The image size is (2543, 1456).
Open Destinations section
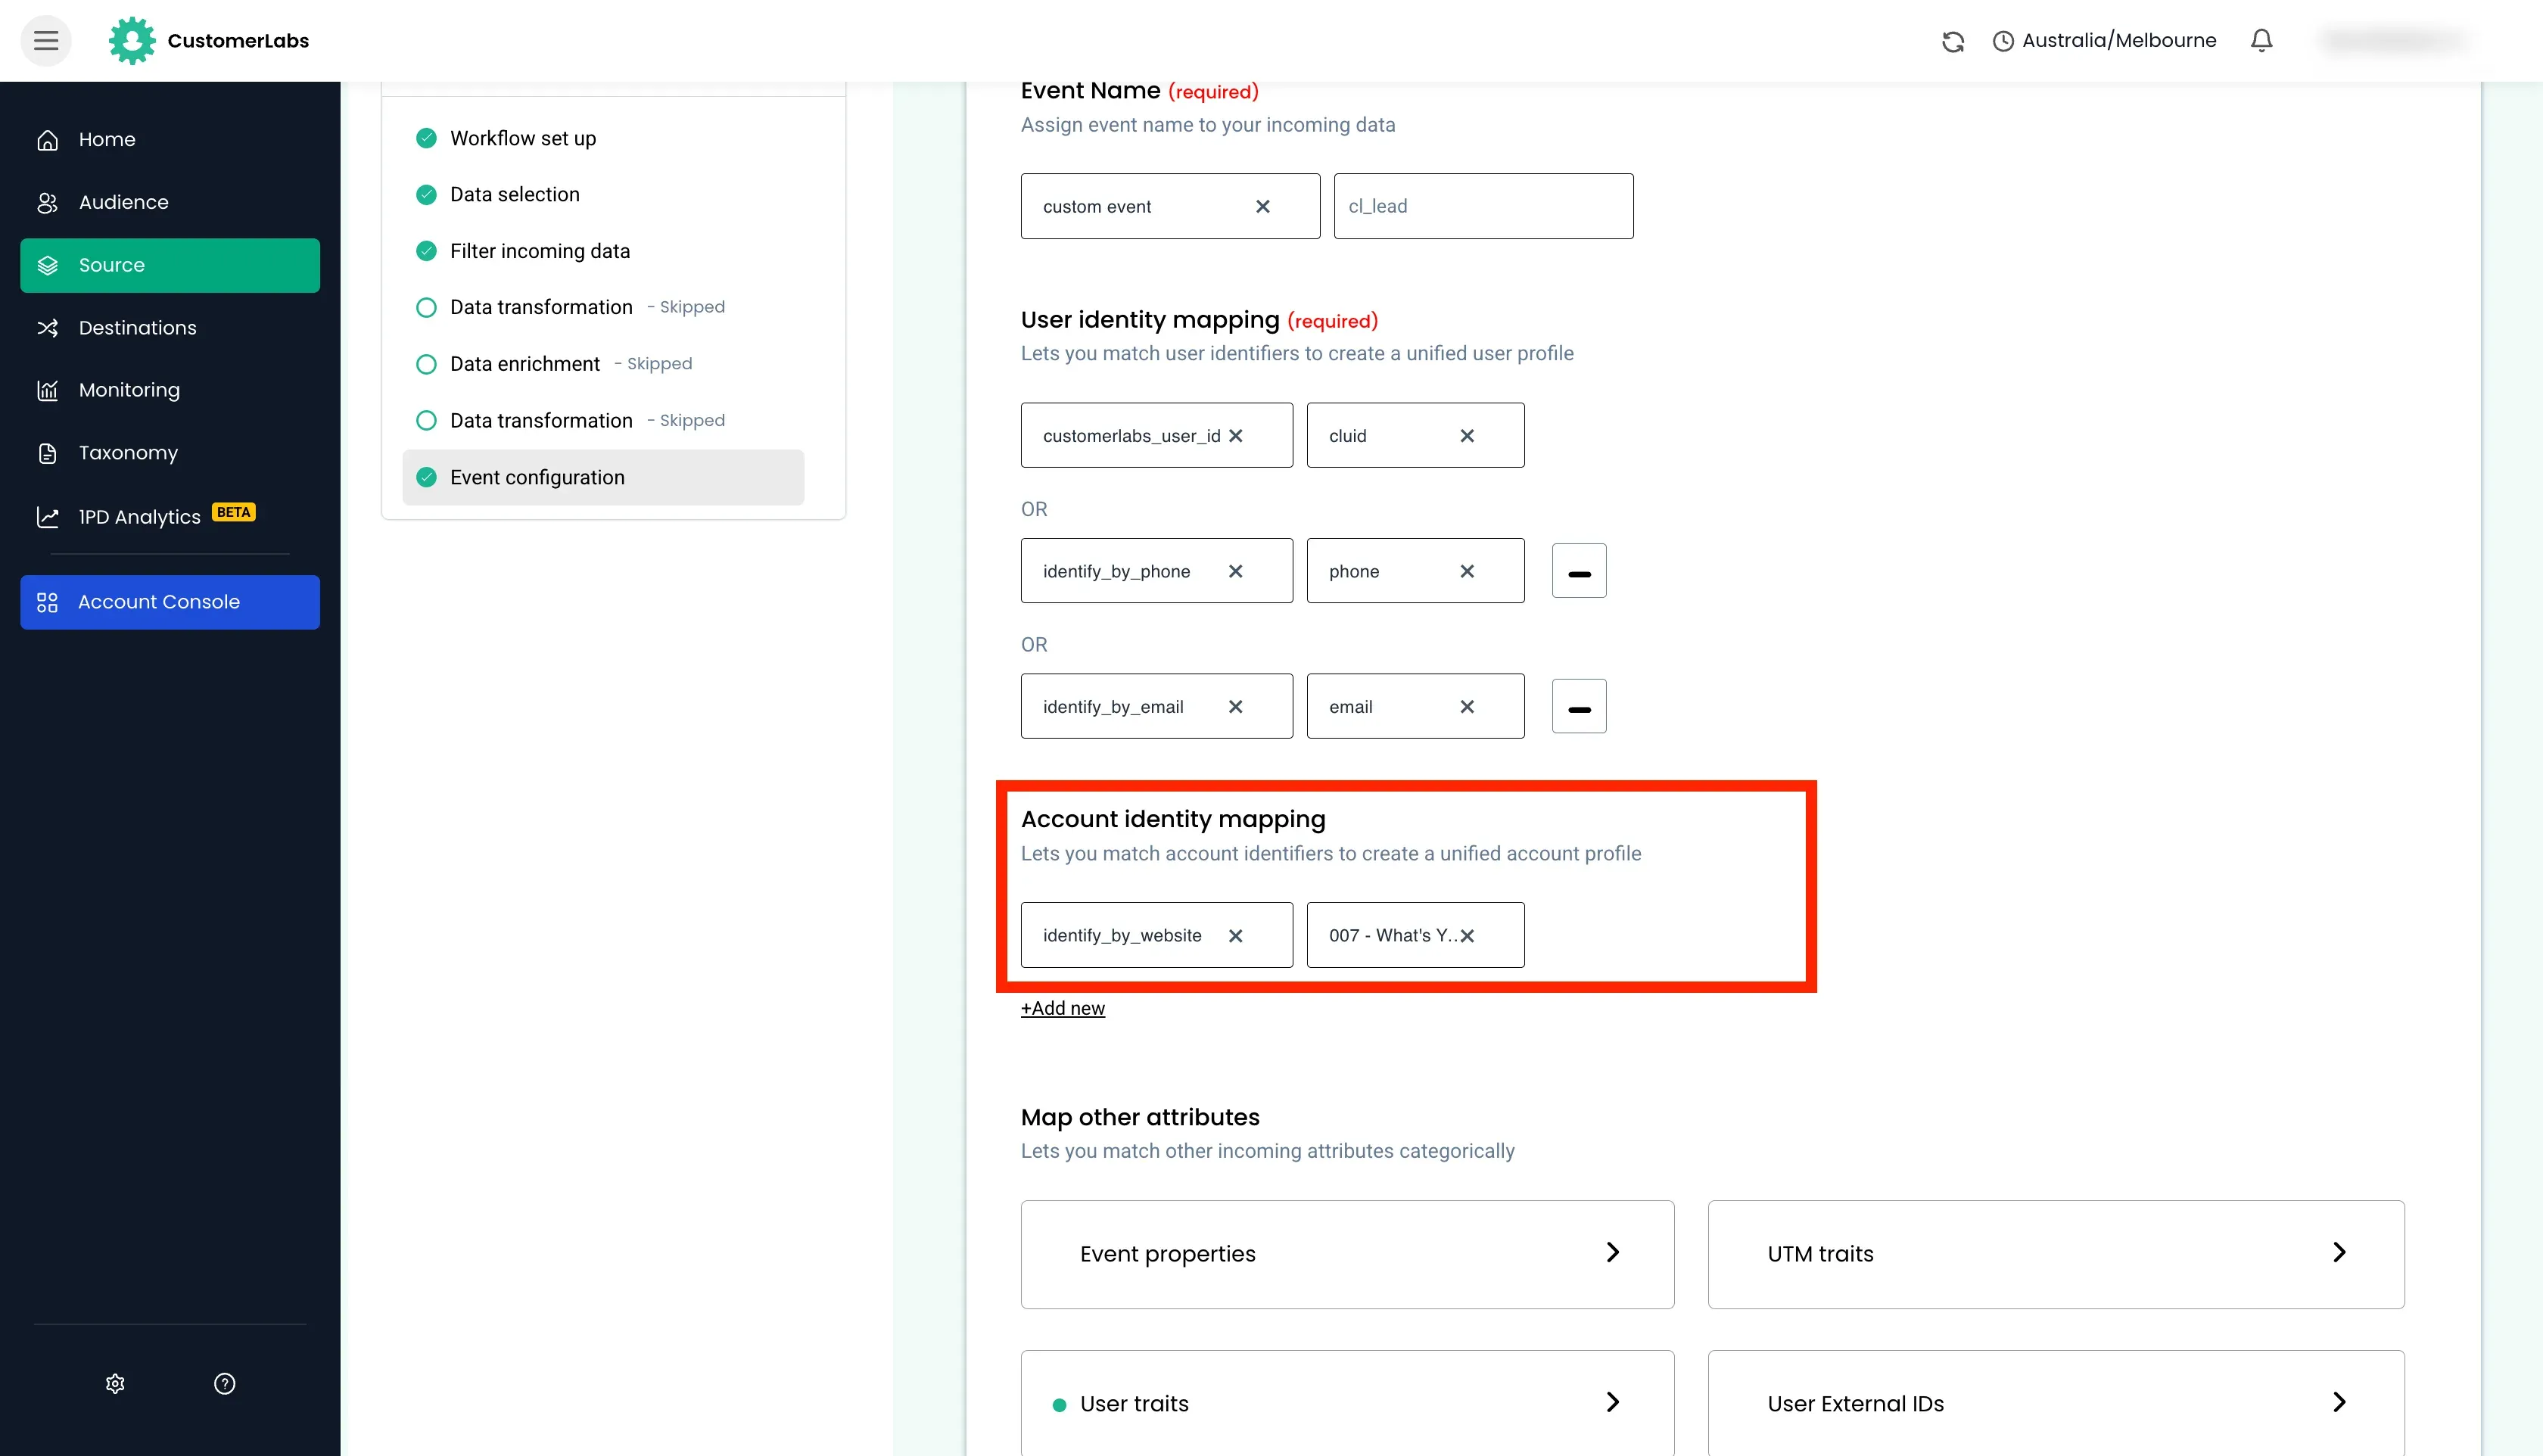tap(170, 328)
